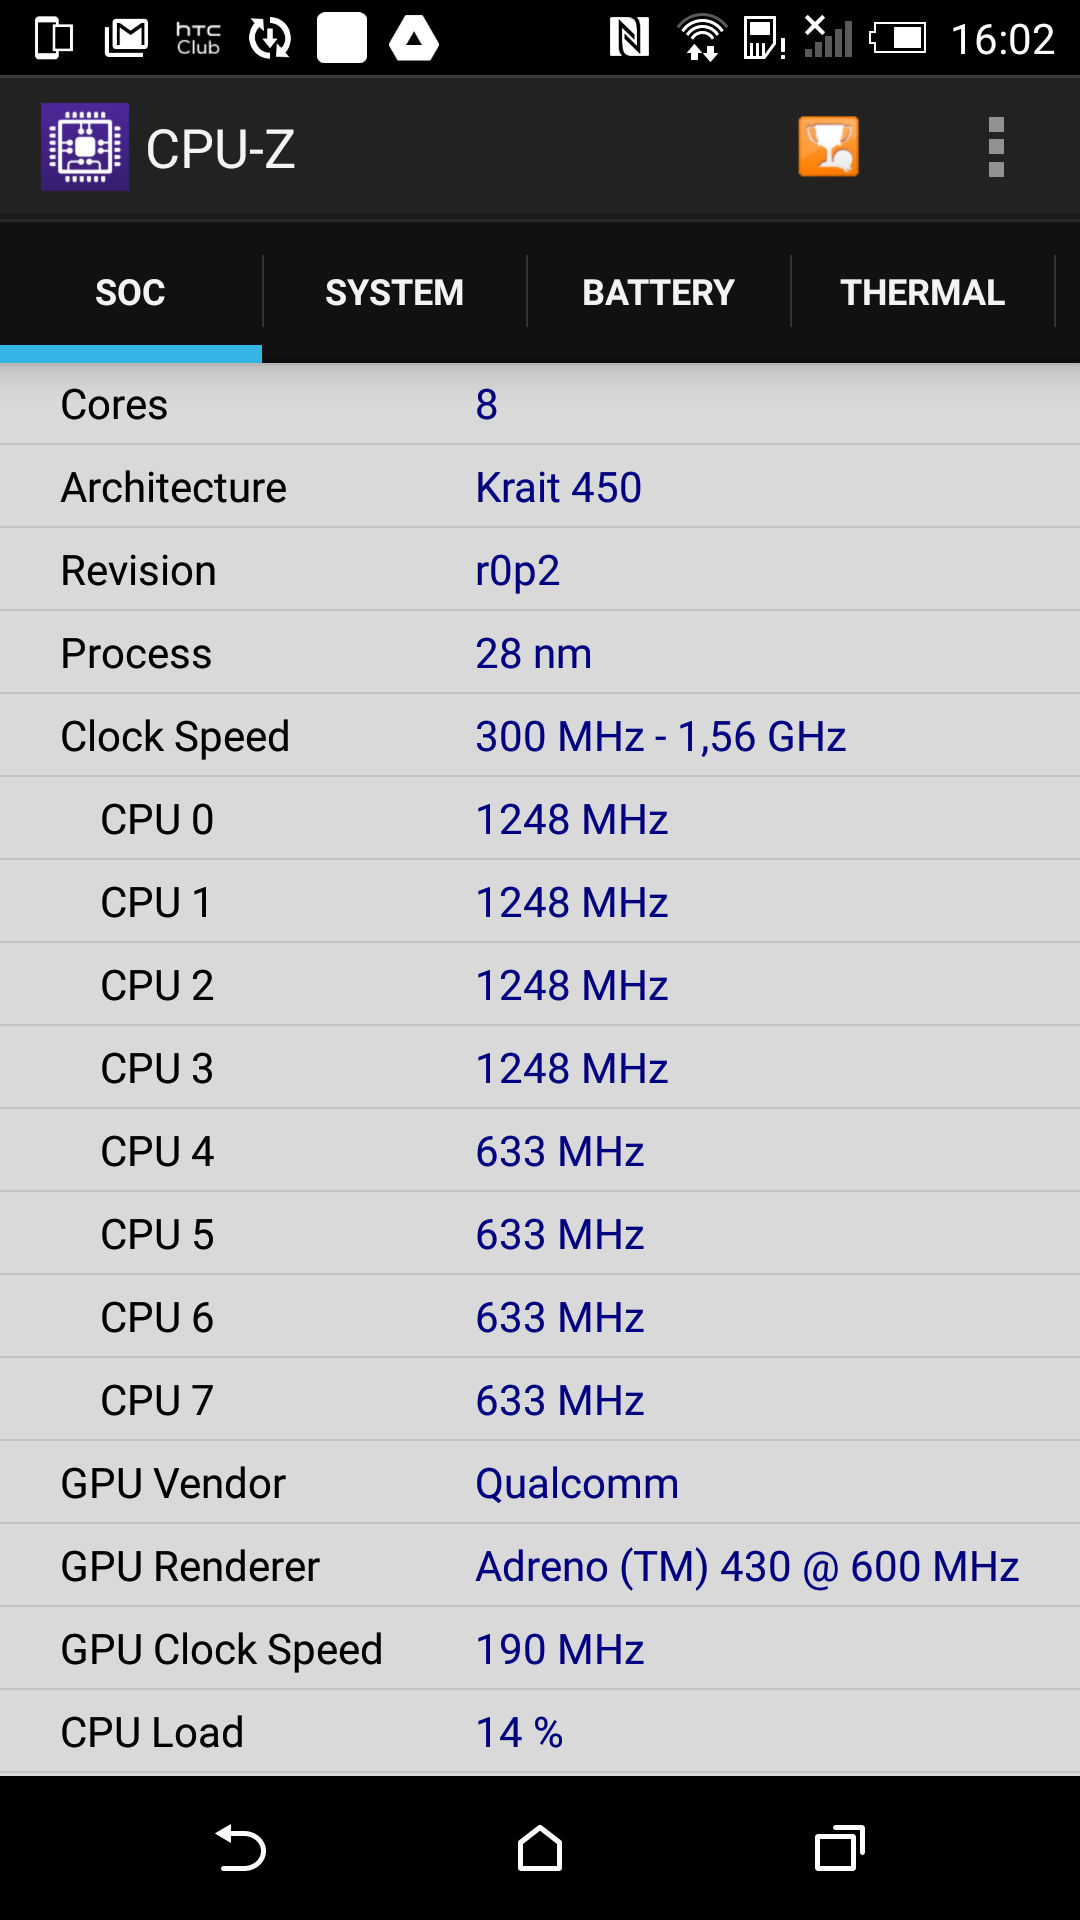The image size is (1080, 1920).
Task: Tap the Architecture Krait 450 row
Action: tap(540, 487)
